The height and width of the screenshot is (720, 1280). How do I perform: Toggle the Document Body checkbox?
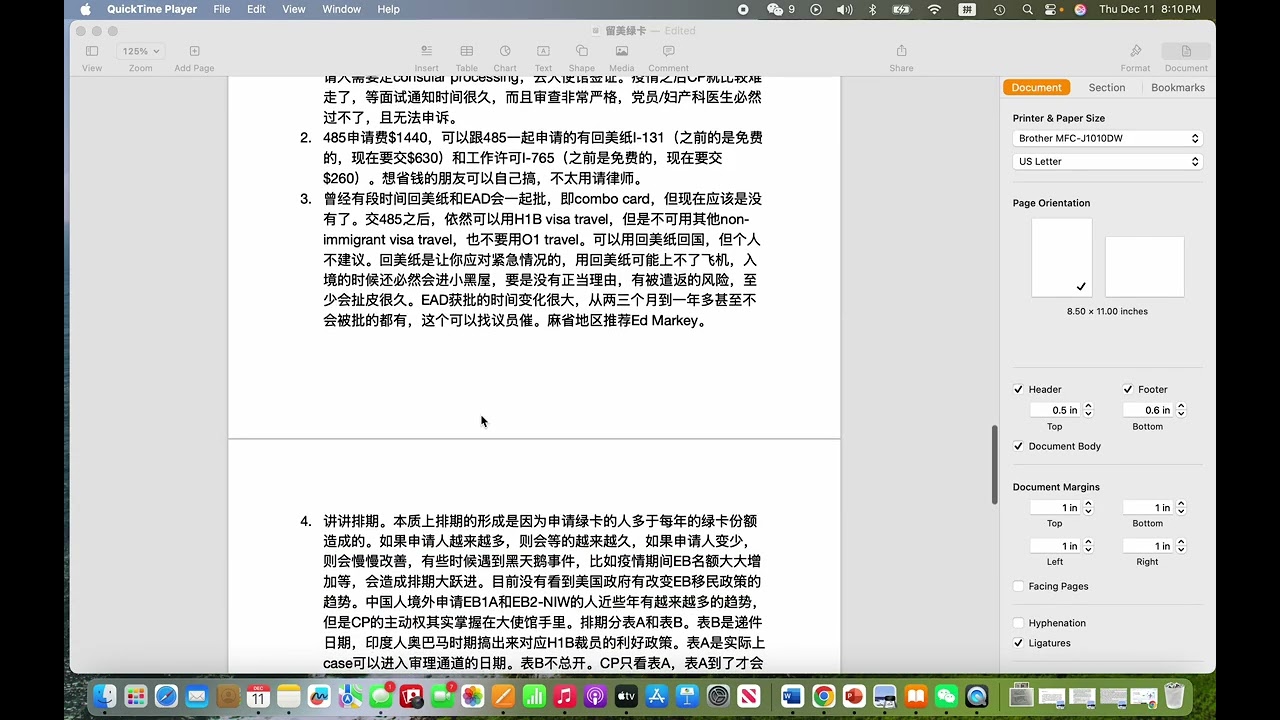1018,446
